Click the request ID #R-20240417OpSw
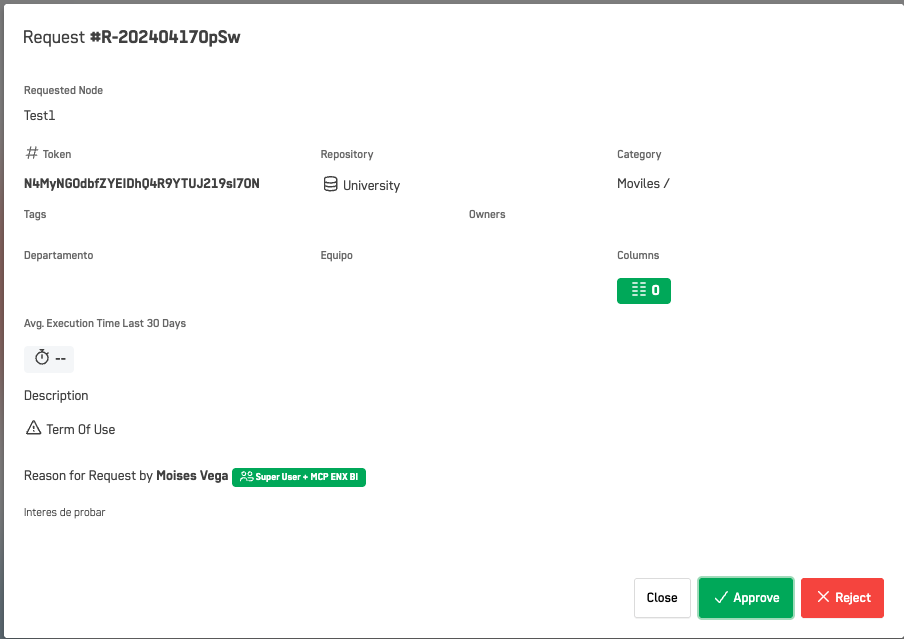 [x=165, y=37]
